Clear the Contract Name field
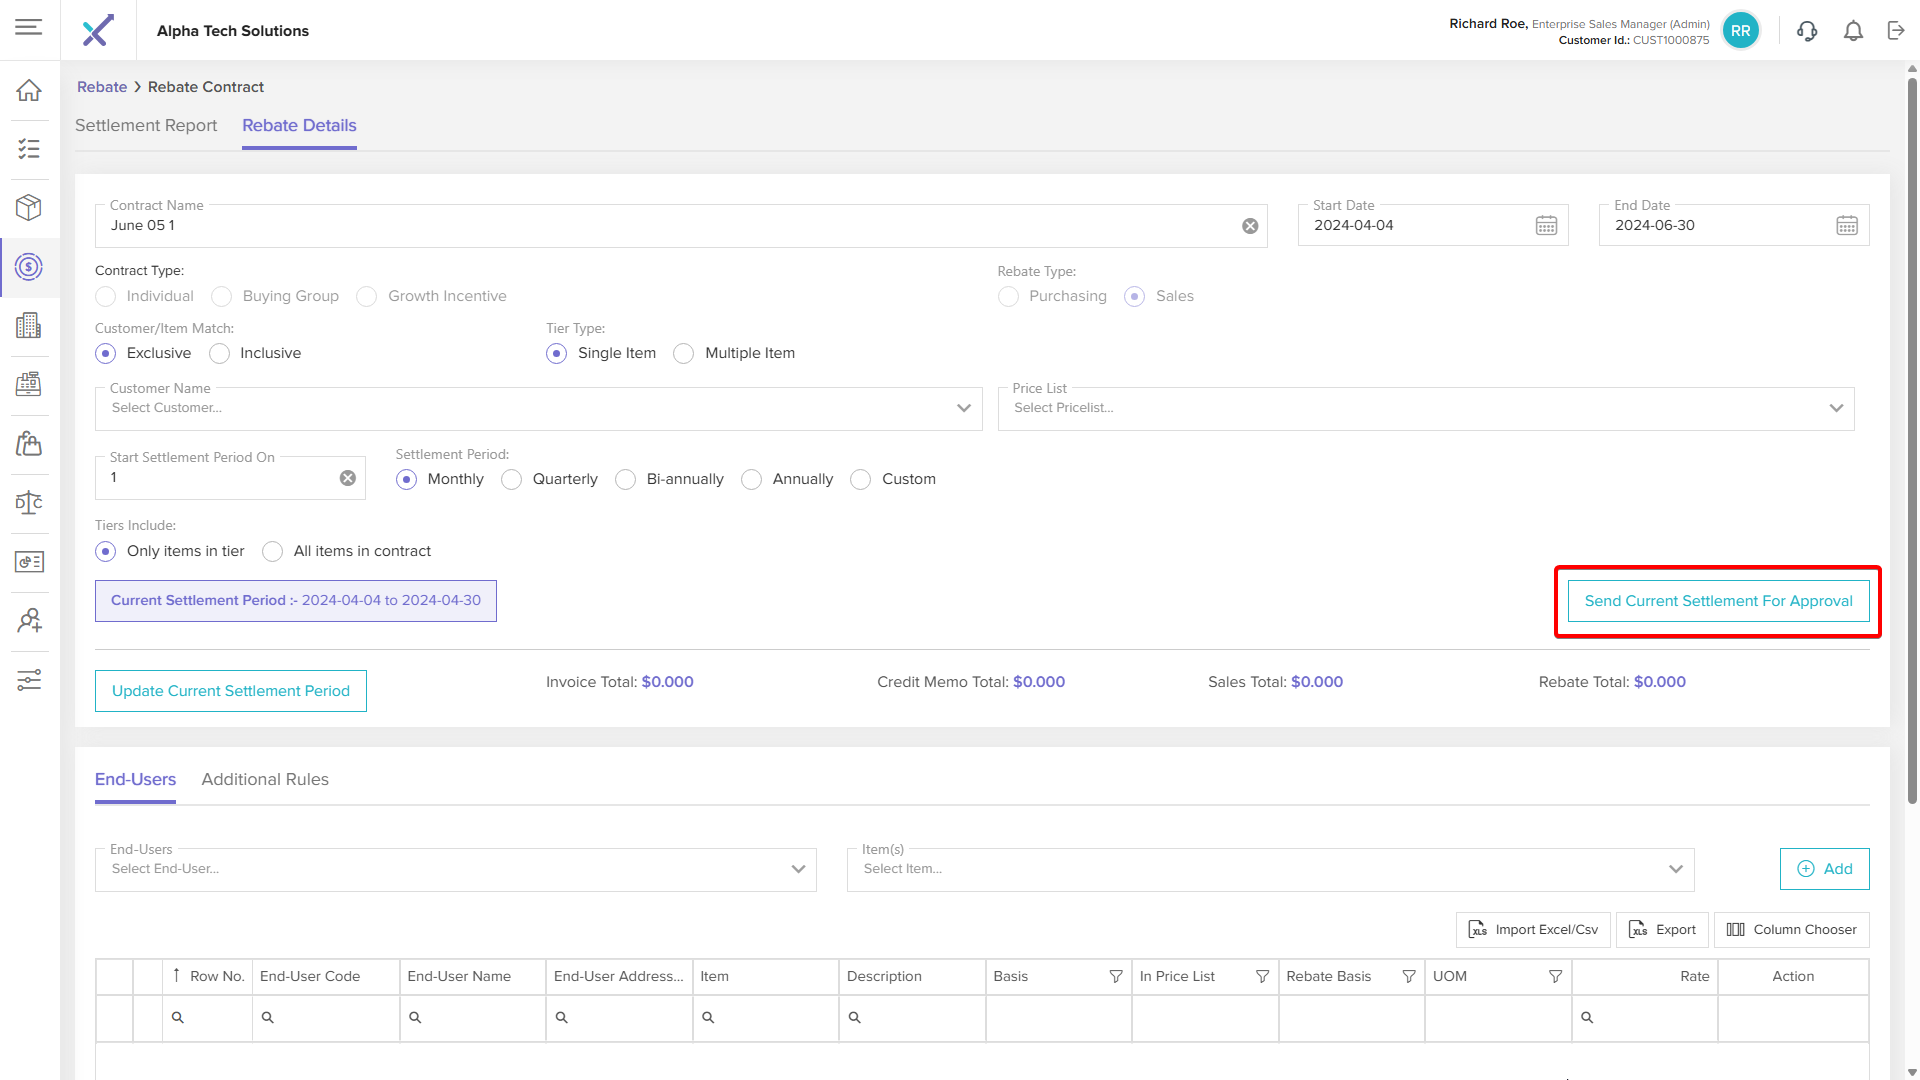The image size is (1920, 1080). (x=1250, y=226)
